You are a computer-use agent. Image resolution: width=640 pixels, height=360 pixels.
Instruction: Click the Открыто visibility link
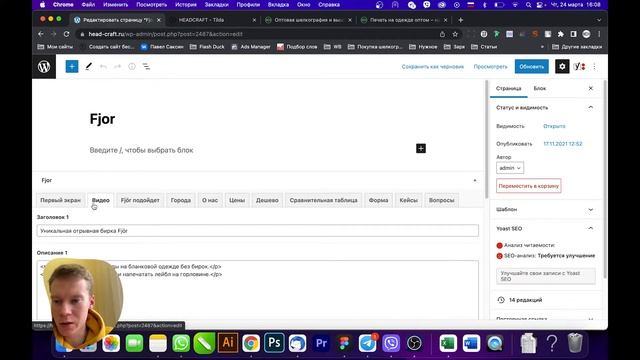pos(554,126)
